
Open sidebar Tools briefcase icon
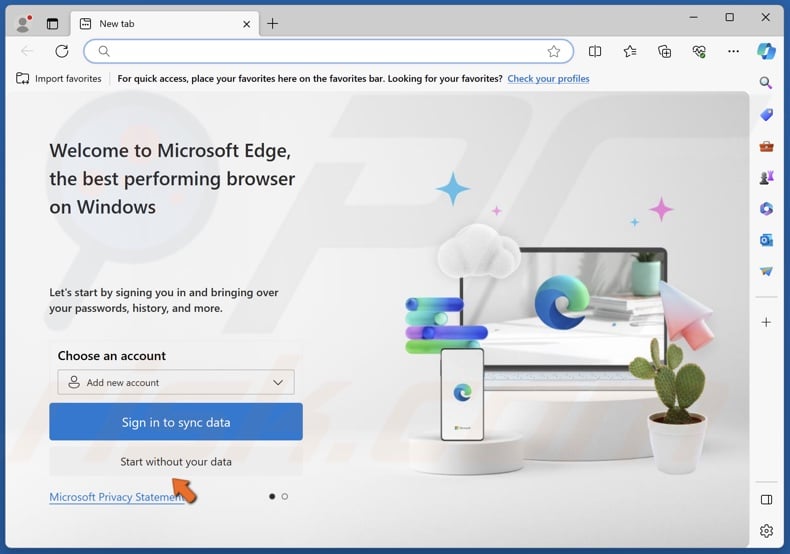tap(766, 147)
